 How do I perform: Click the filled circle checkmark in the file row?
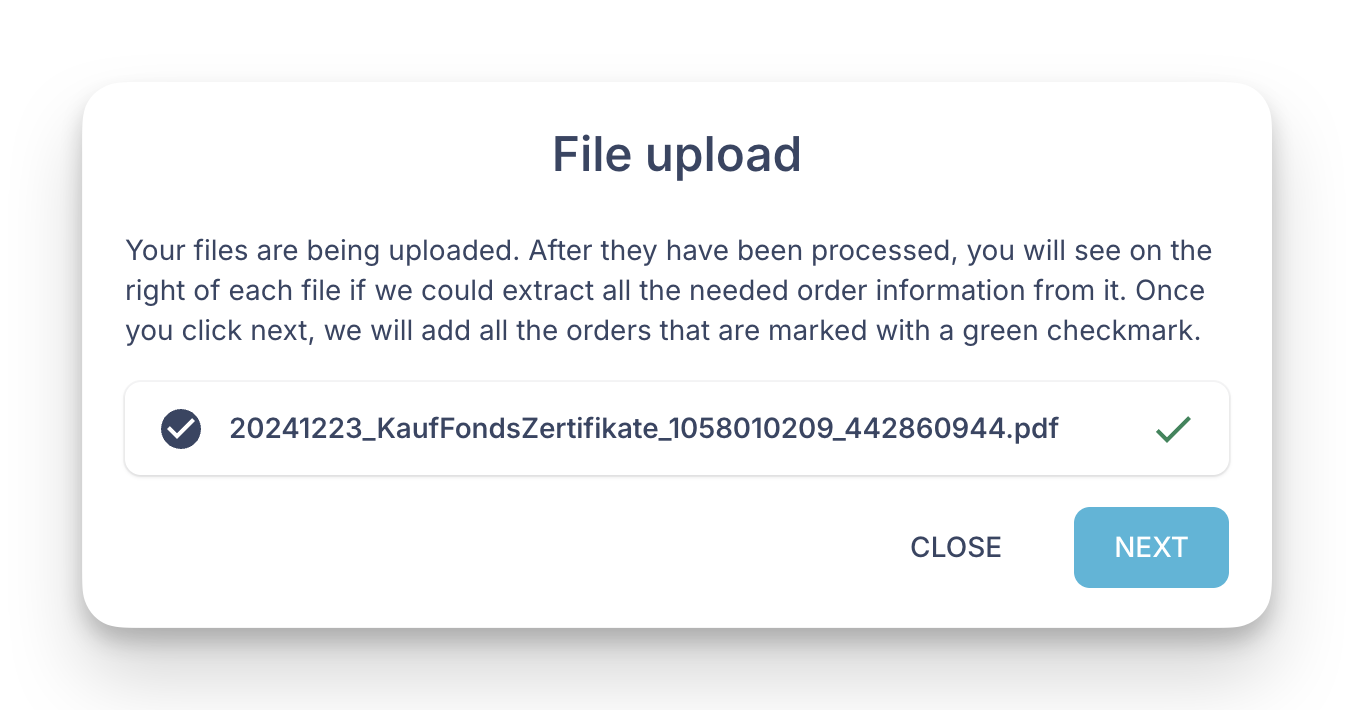point(181,429)
